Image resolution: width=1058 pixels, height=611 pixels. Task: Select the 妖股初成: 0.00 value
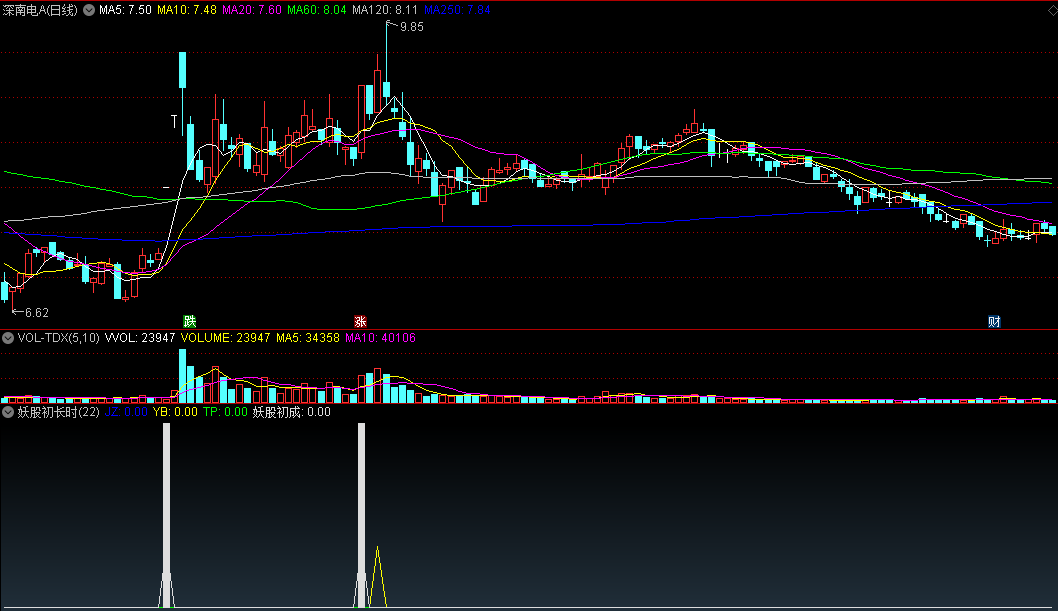(x=291, y=412)
